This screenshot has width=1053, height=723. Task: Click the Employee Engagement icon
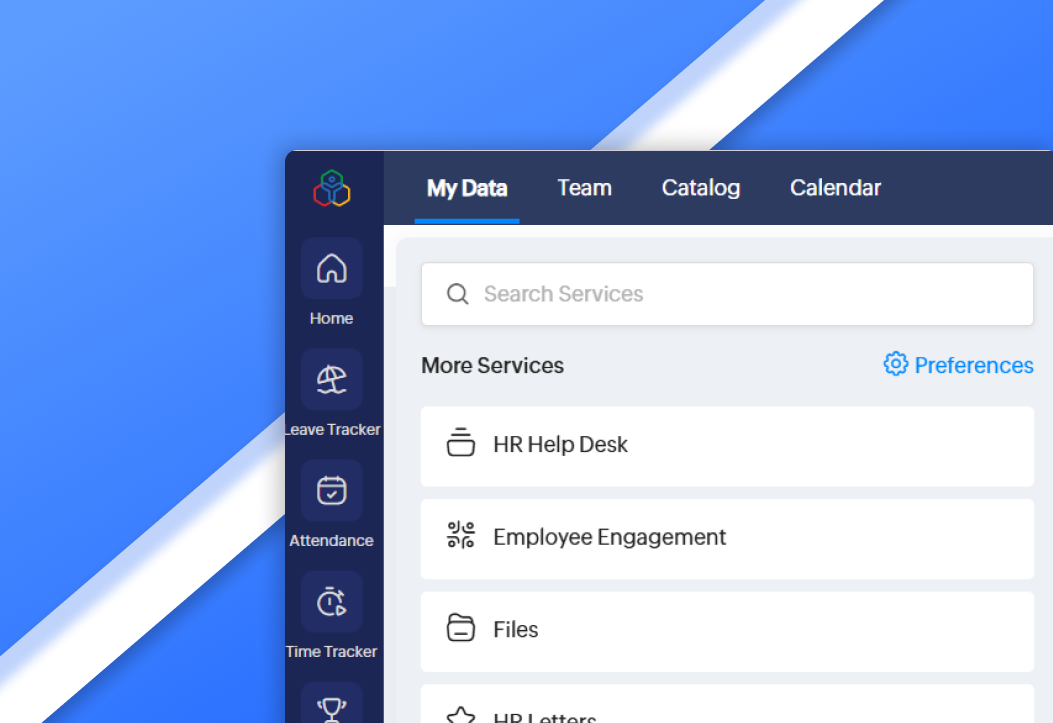click(x=460, y=537)
